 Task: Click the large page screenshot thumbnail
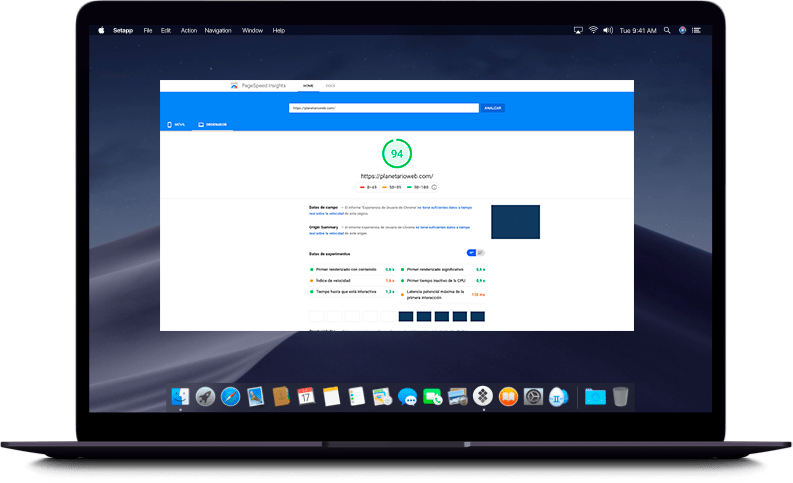pos(515,222)
